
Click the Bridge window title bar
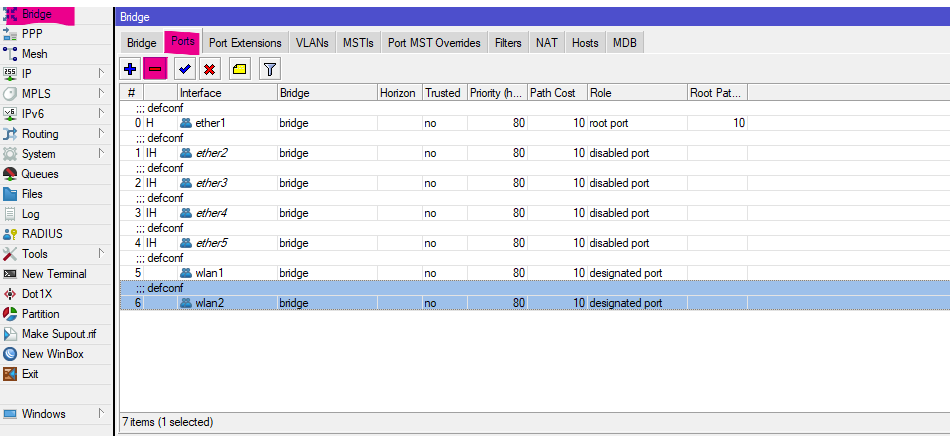[533, 17]
